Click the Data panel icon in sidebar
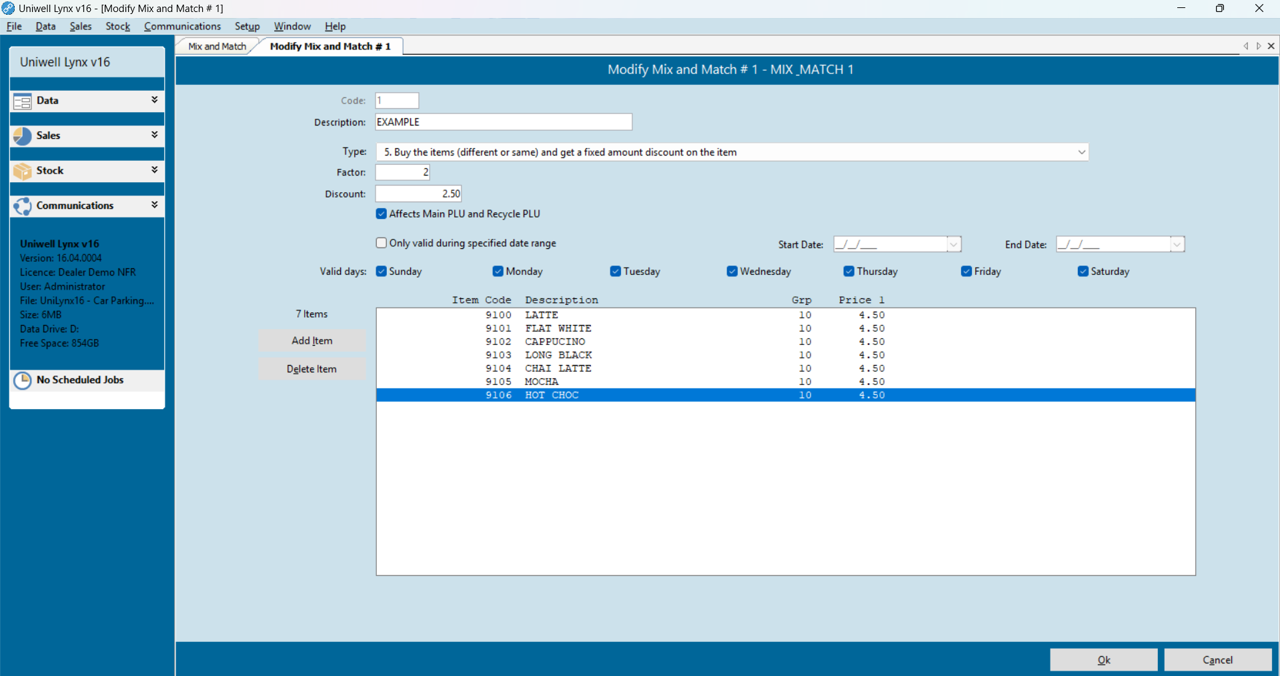This screenshot has width=1280, height=676. coord(22,101)
